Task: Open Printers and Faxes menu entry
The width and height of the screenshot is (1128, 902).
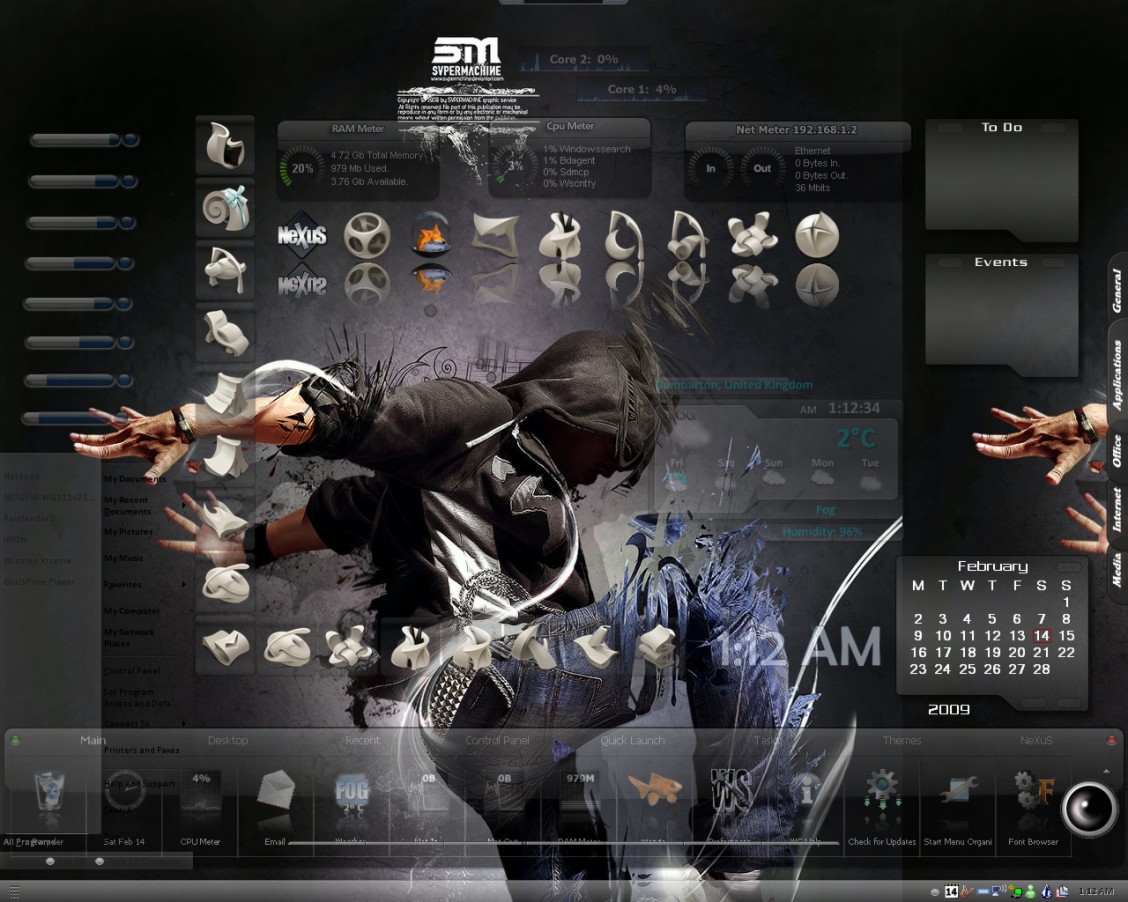Action: click(x=142, y=750)
